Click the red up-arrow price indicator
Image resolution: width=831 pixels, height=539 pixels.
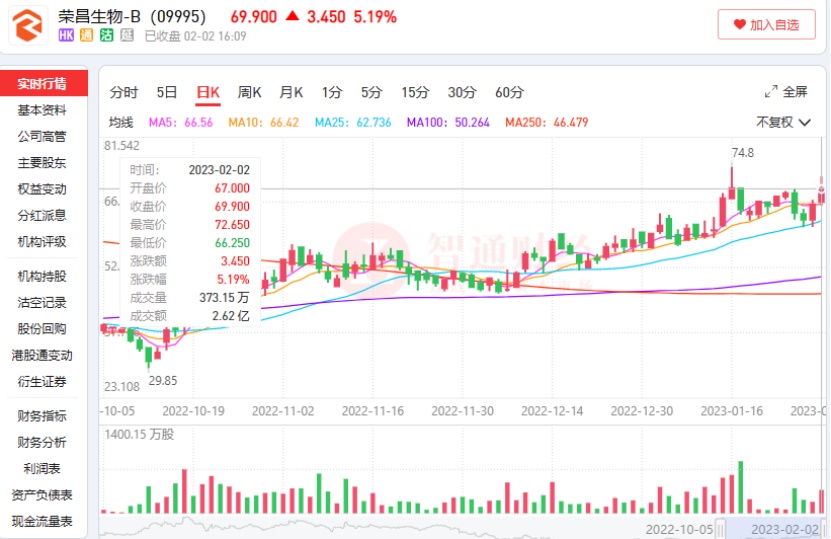292,17
